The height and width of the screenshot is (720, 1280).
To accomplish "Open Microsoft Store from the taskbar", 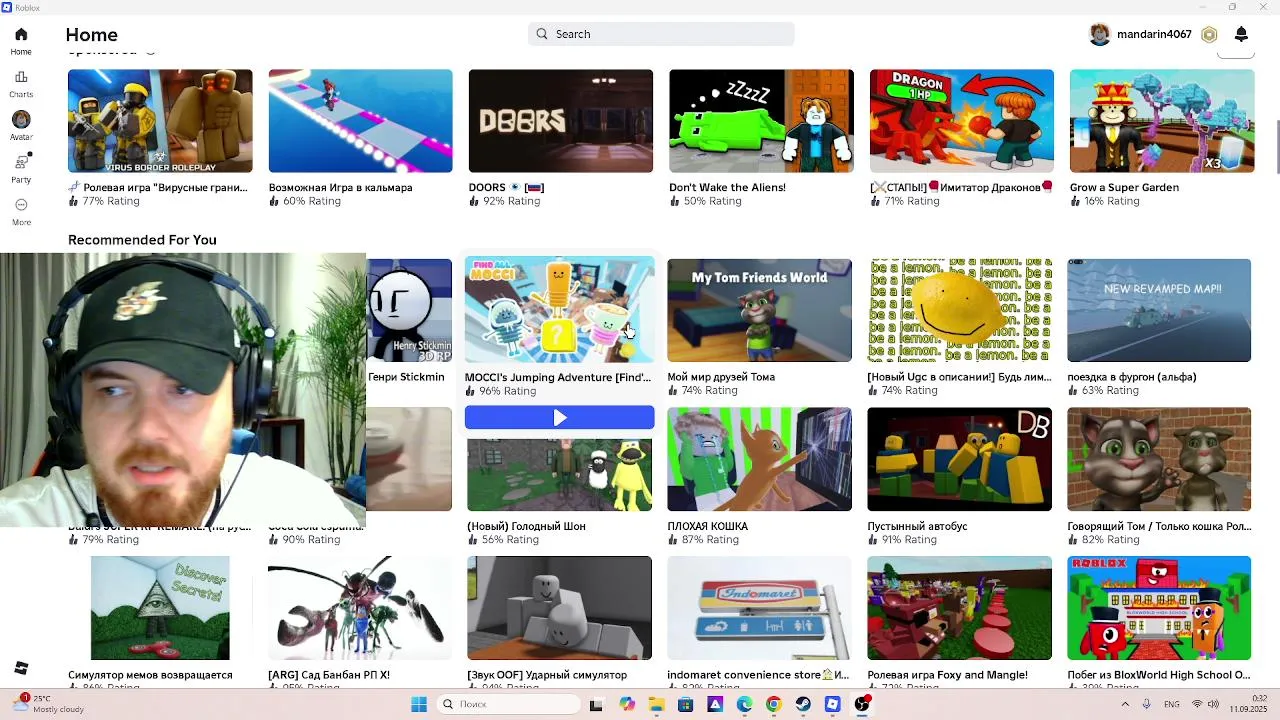I will 685,704.
